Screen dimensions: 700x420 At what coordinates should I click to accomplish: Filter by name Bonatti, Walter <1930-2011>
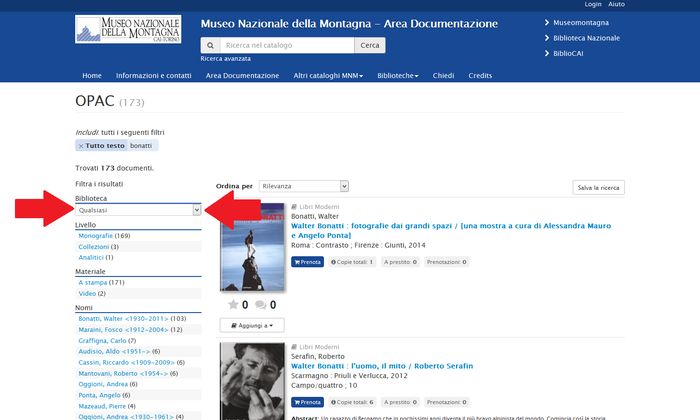(124, 319)
